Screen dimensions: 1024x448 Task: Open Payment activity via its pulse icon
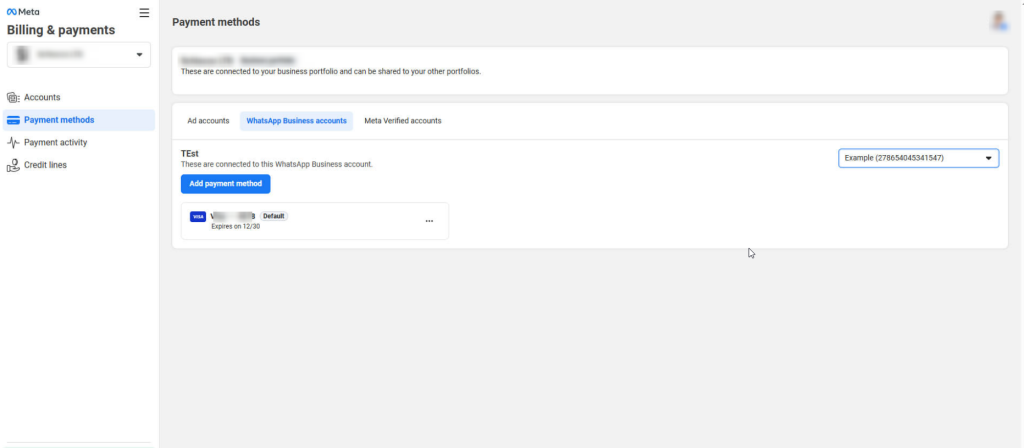click(x=13, y=142)
